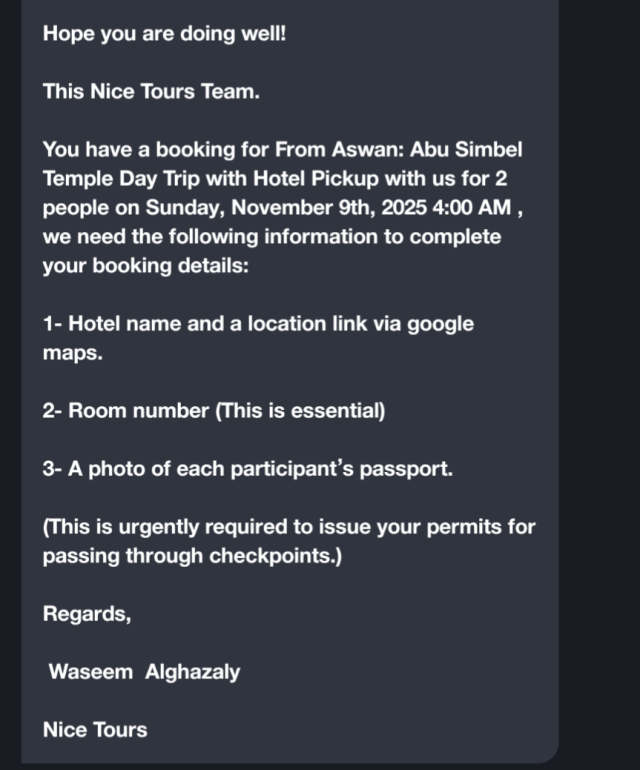640x770 pixels.
Task: Click the final "Nice Tours" signature
Action: coord(94,730)
